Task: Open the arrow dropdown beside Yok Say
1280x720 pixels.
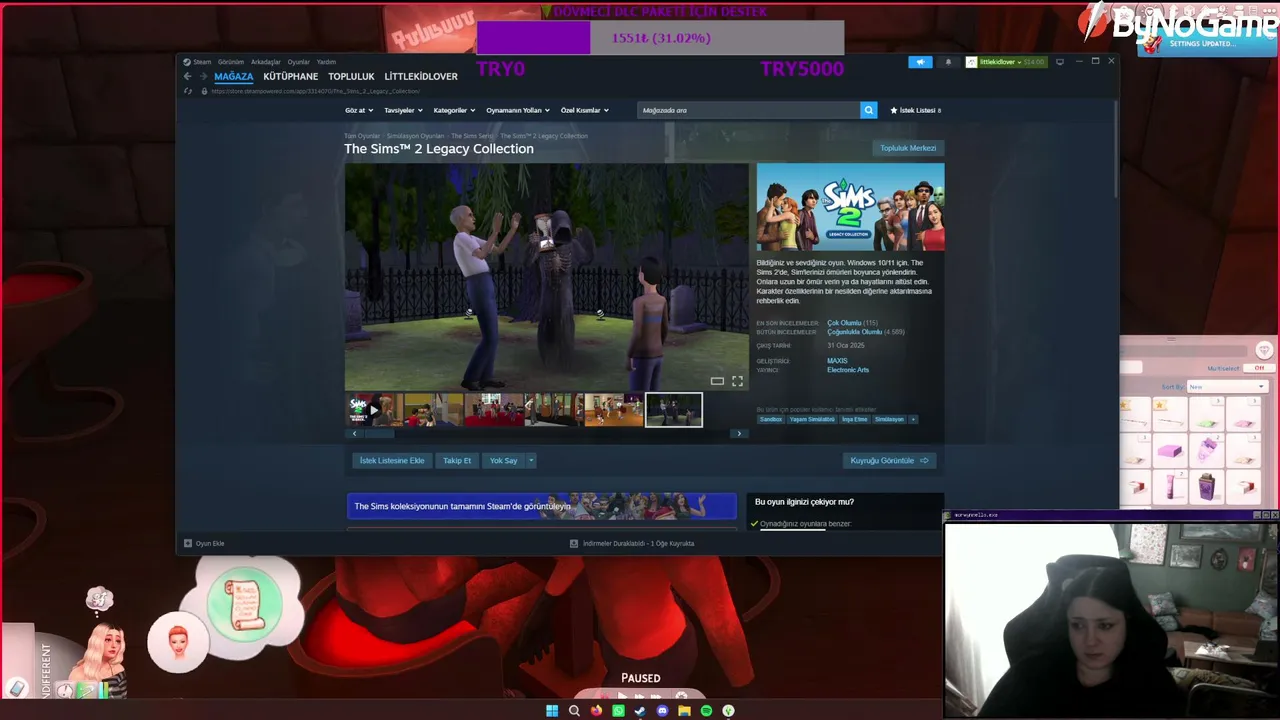Action: pos(531,460)
